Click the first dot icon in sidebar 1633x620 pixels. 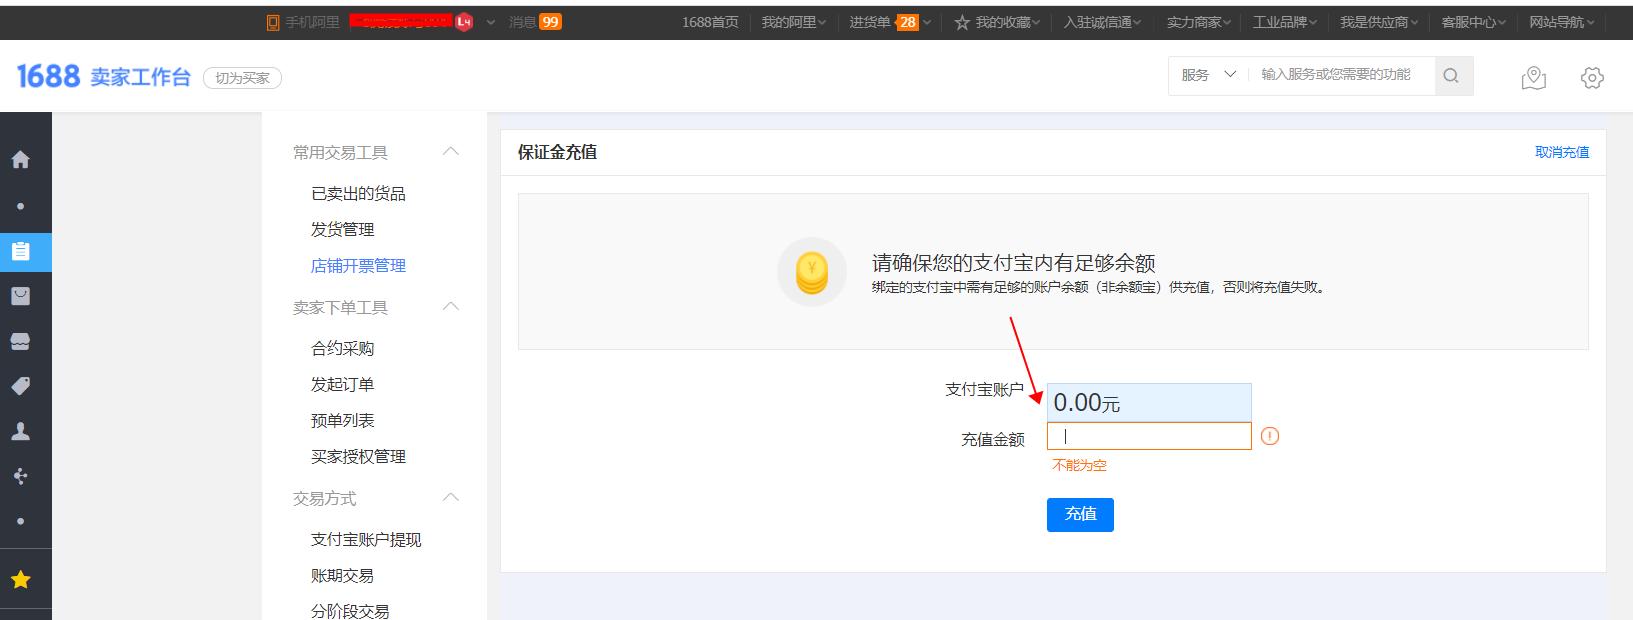(x=20, y=206)
